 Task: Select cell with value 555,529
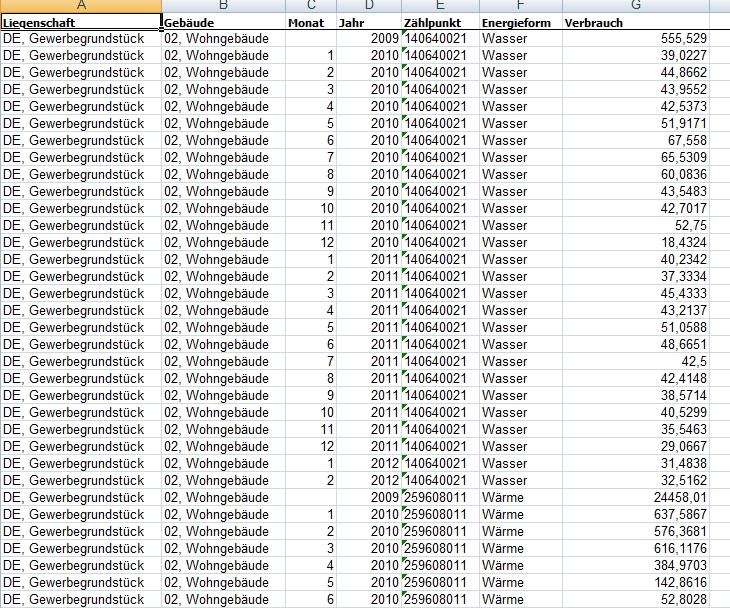635,38
